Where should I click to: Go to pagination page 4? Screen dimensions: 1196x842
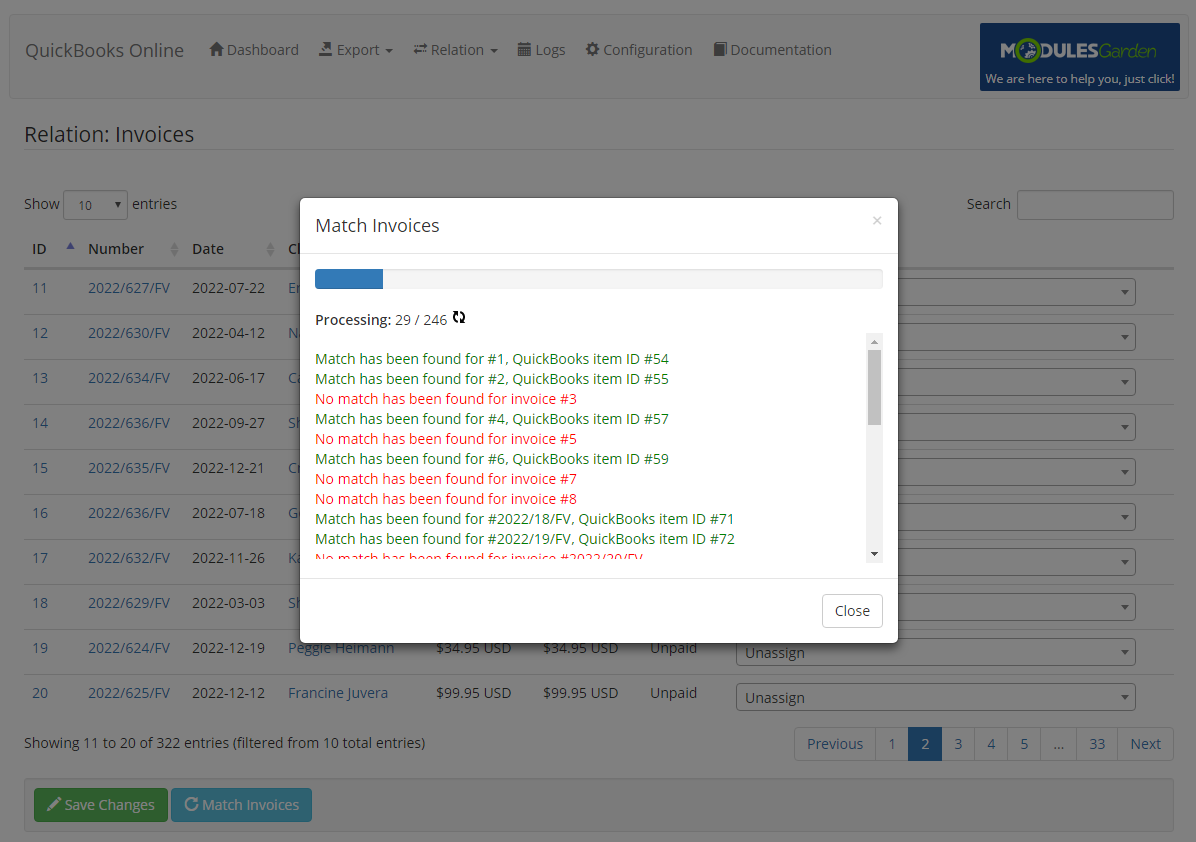991,744
